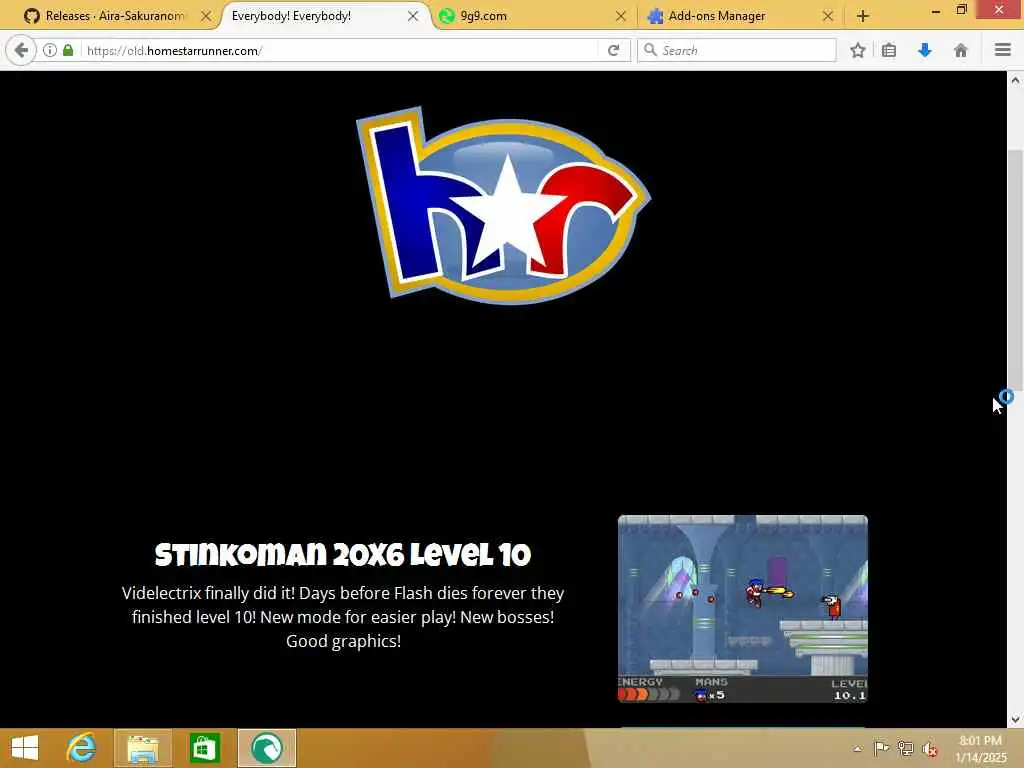The image size is (1024, 768).
Task: Go back using the browser back arrow
Action: tap(21, 50)
